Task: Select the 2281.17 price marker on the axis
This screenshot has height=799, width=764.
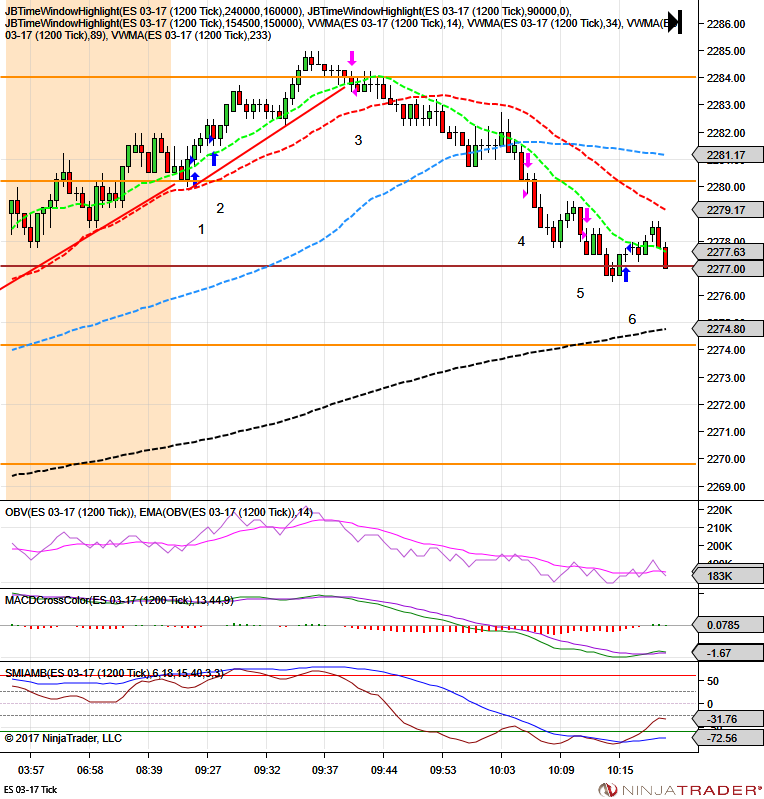Action: coord(728,155)
